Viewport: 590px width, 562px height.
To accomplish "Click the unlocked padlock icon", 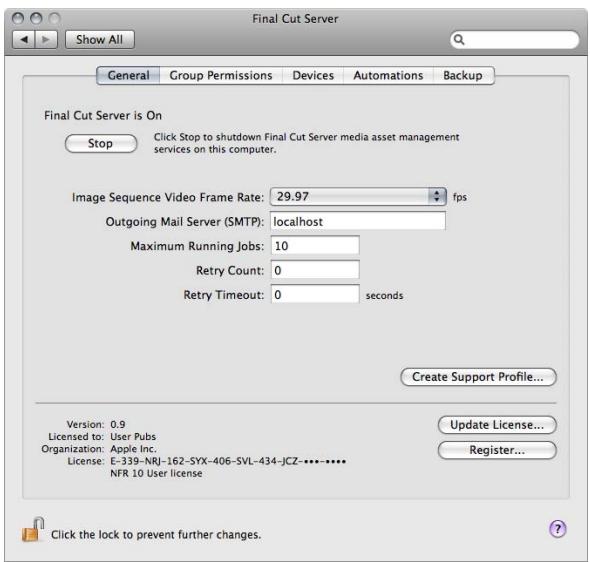I will [x=32, y=530].
